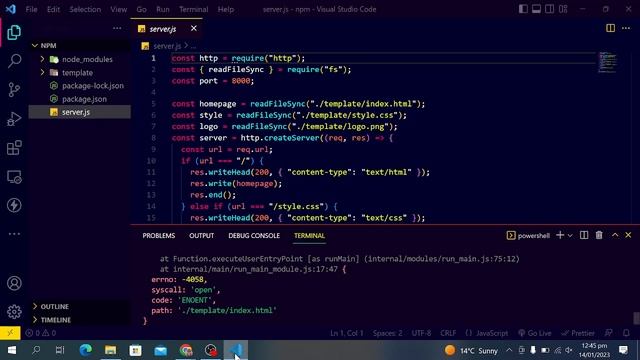This screenshot has width=640, height=360.
Task: Click the feedback icon in status bar
Action: coord(609,333)
